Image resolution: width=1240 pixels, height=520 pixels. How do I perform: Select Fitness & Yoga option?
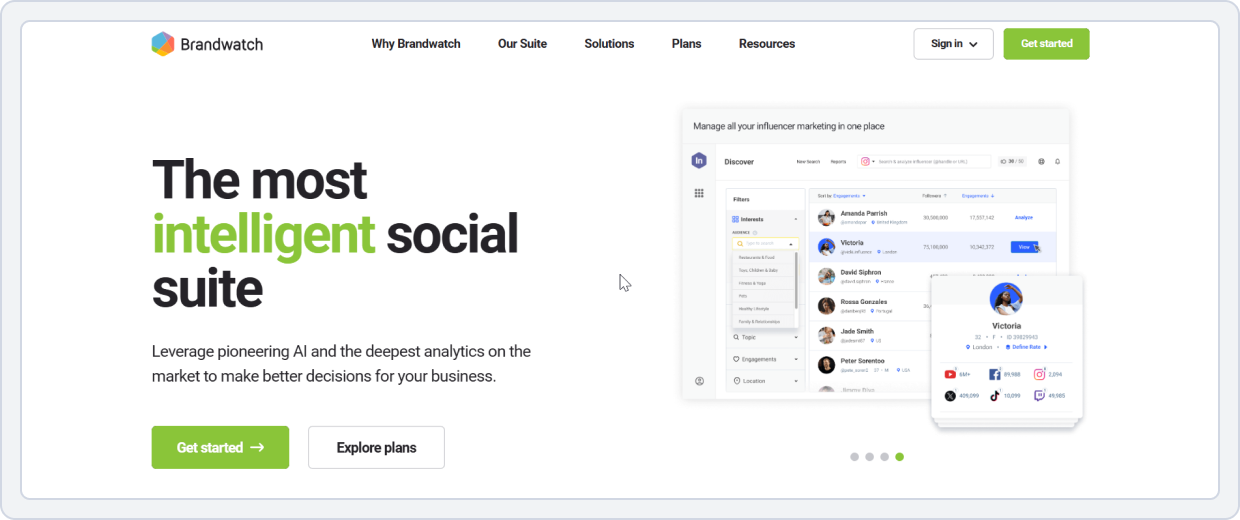[x=764, y=283]
